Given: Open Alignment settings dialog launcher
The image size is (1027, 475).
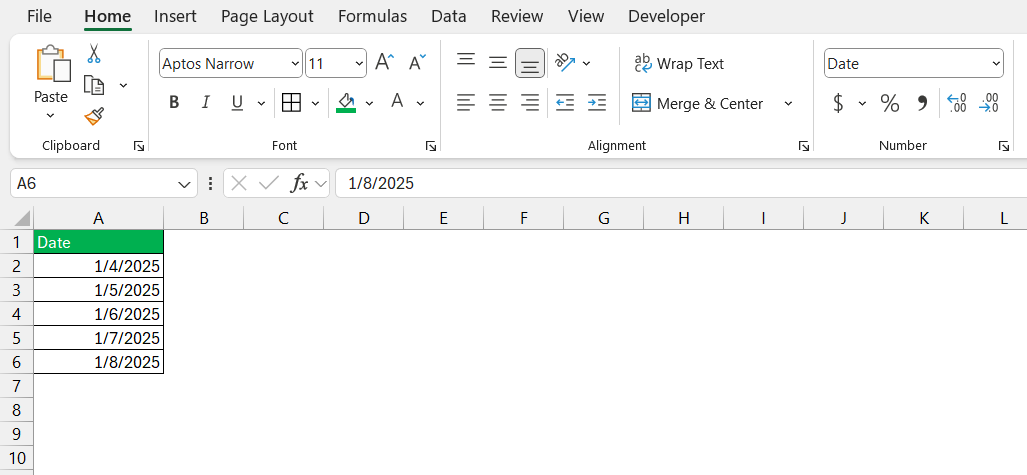Looking at the screenshot, I should pyautogui.click(x=804, y=147).
